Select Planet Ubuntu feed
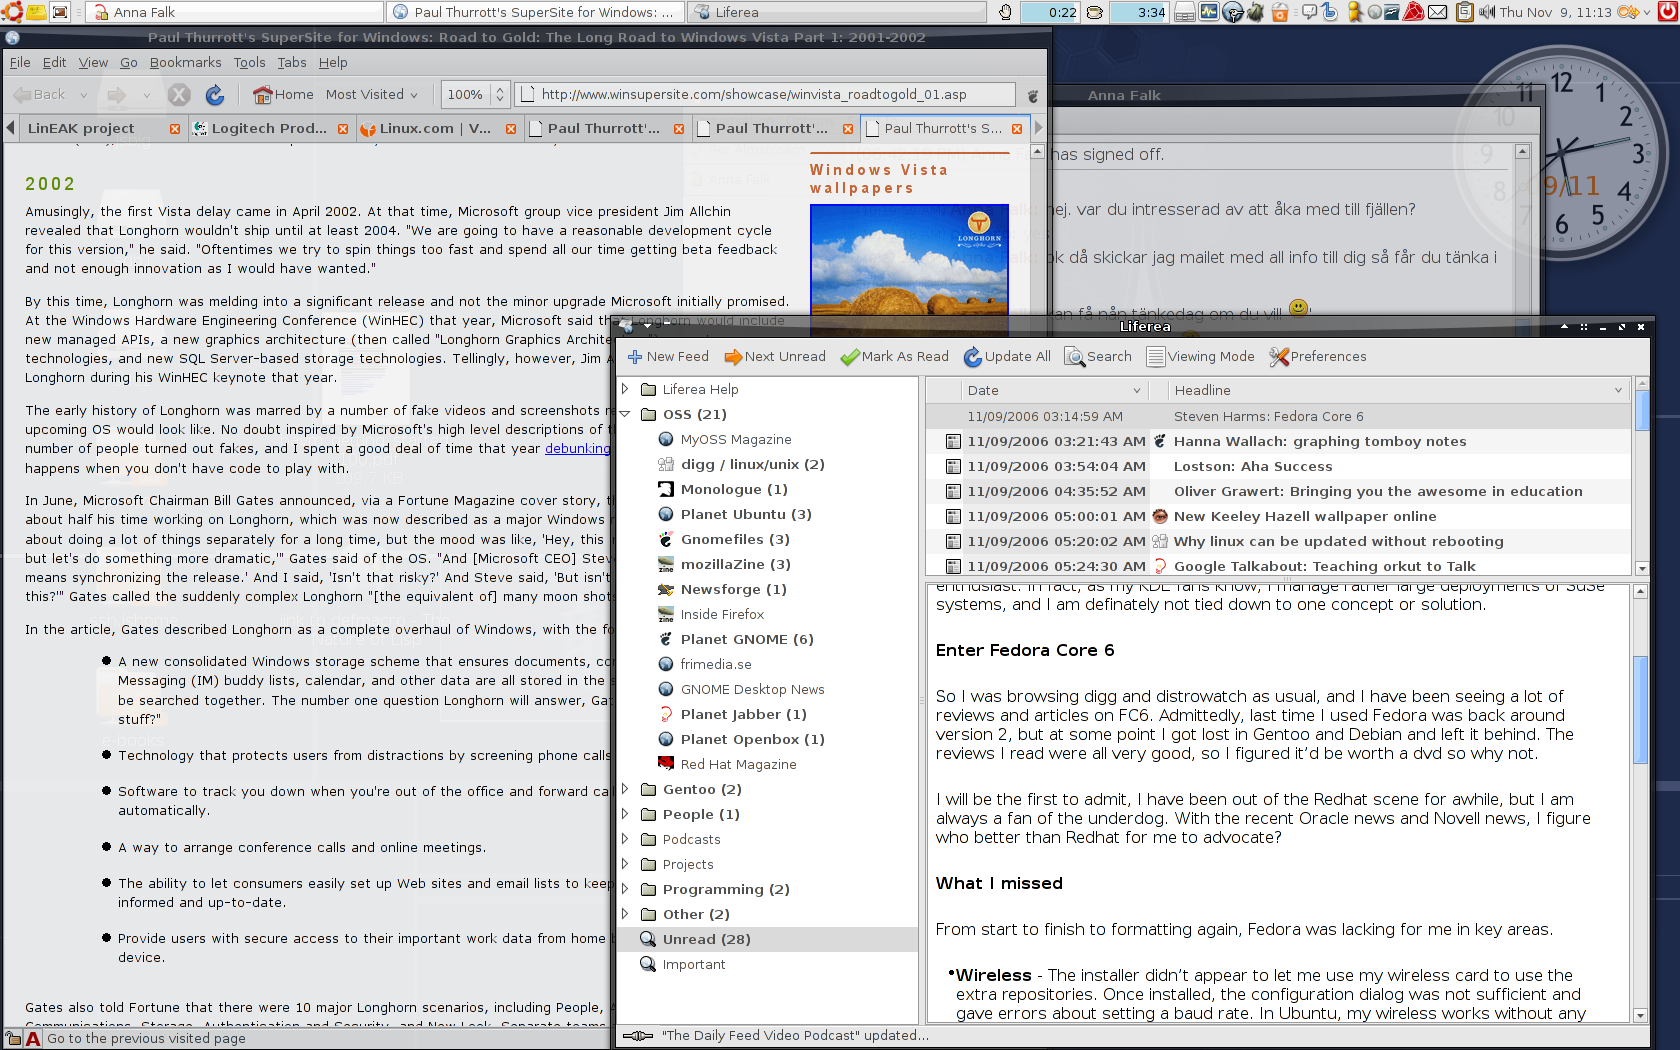Image resolution: width=1680 pixels, height=1050 pixels. click(745, 514)
